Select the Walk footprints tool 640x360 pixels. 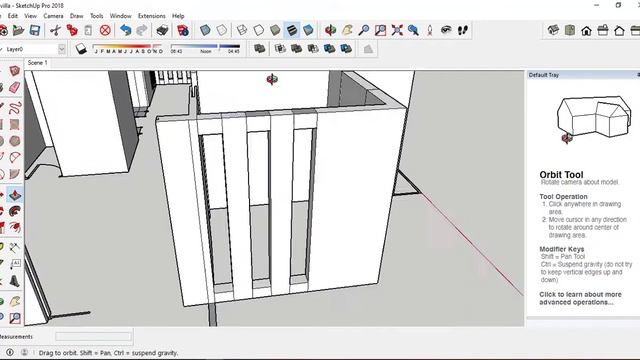pos(462,30)
